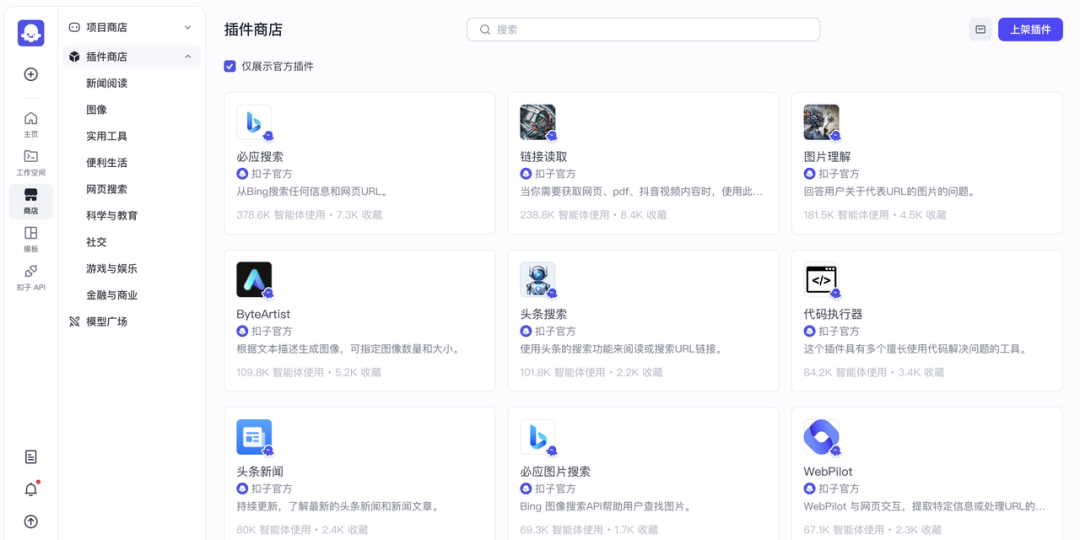Screen dimensions: 1080x540
Task: Click the document icon at sidebar bottom
Action: tap(31, 457)
